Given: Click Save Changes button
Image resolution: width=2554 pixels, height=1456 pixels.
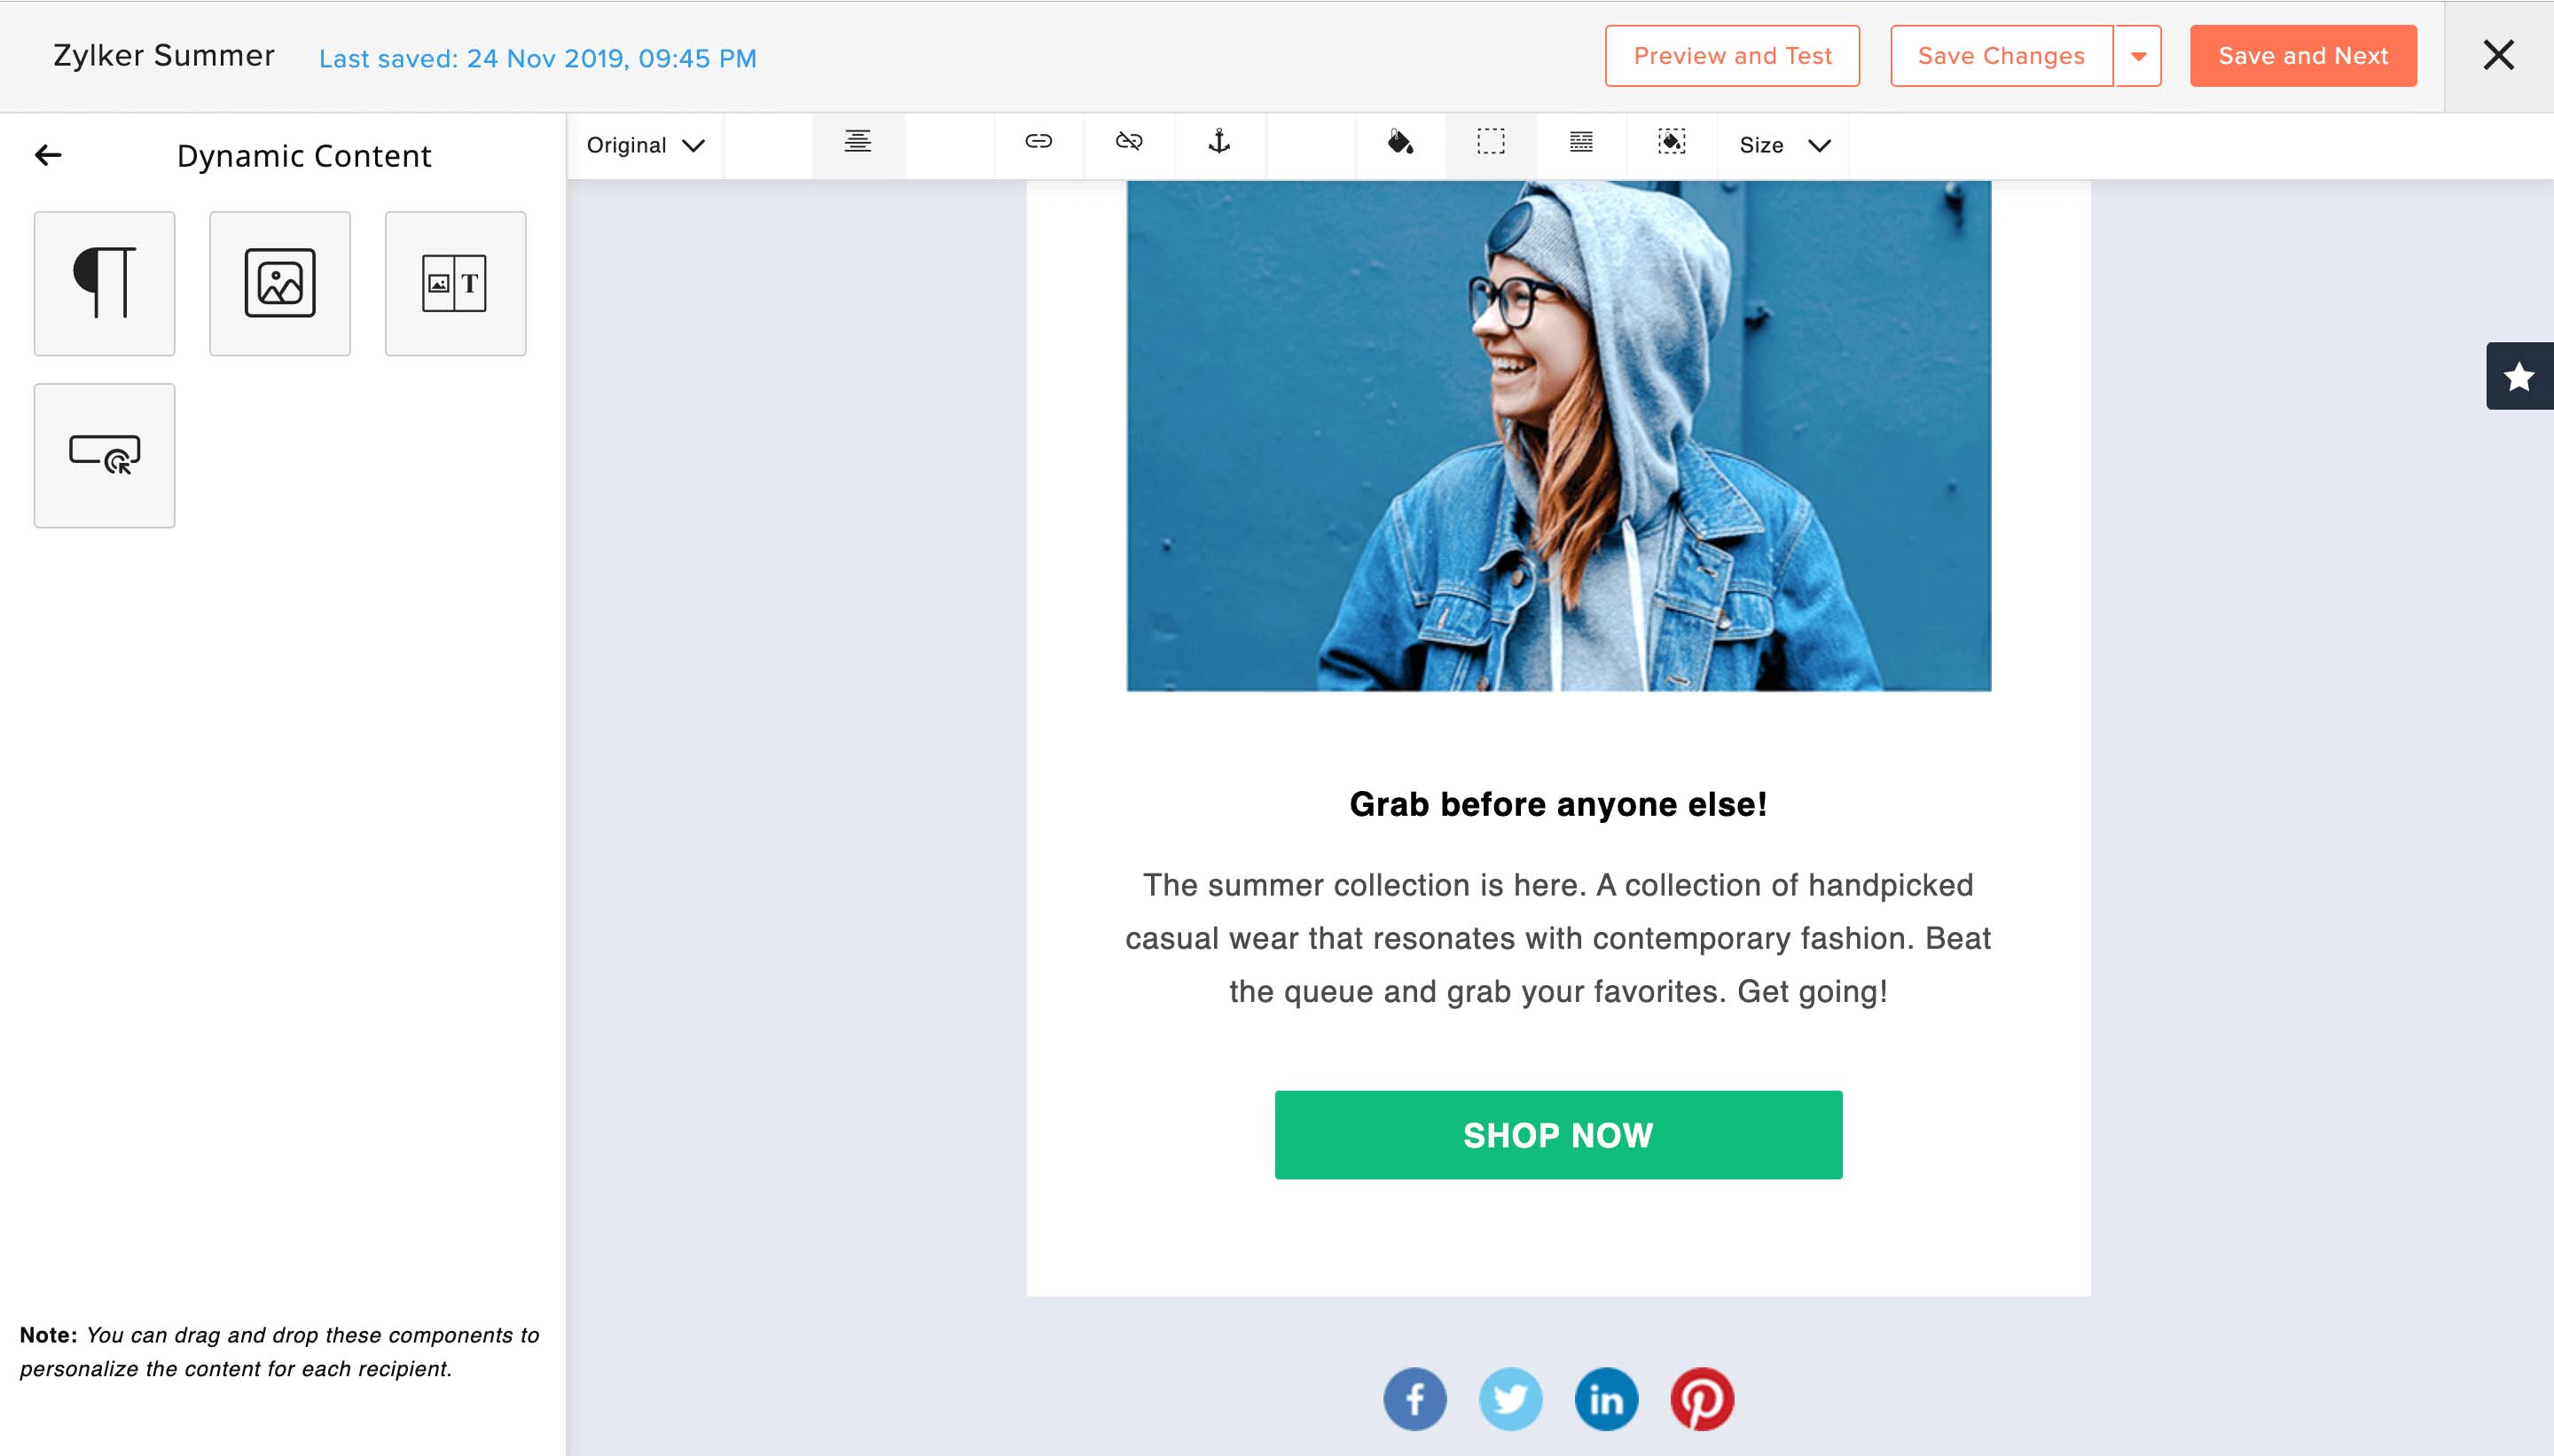Looking at the screenshot, I should click(2000, 54).
